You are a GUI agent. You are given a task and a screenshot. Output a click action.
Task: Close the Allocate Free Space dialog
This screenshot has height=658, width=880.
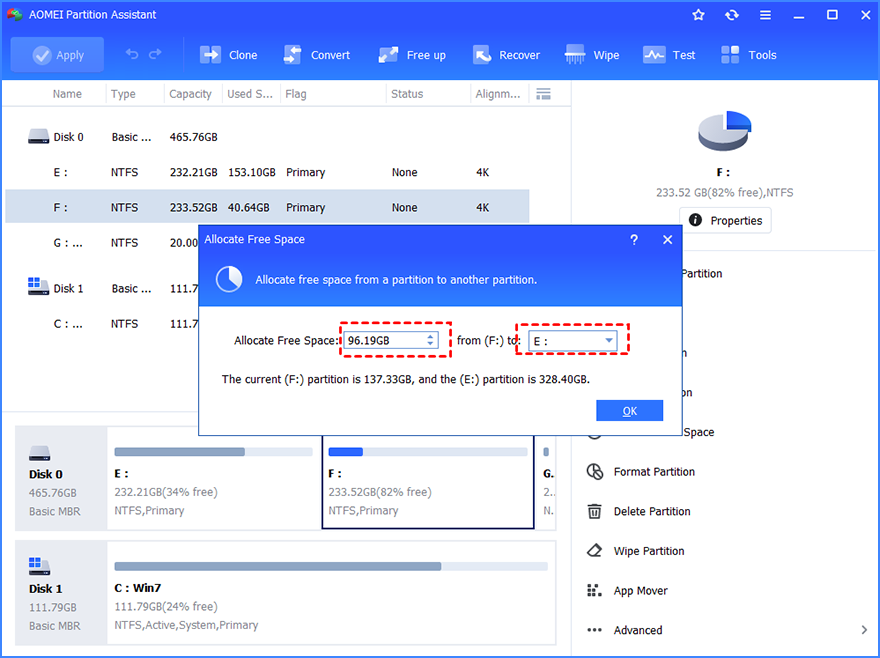pos(667,240)
